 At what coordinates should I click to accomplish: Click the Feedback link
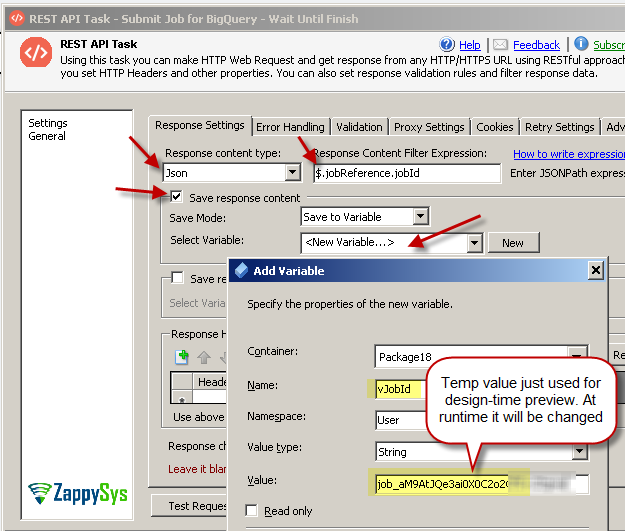click(536, 45)
